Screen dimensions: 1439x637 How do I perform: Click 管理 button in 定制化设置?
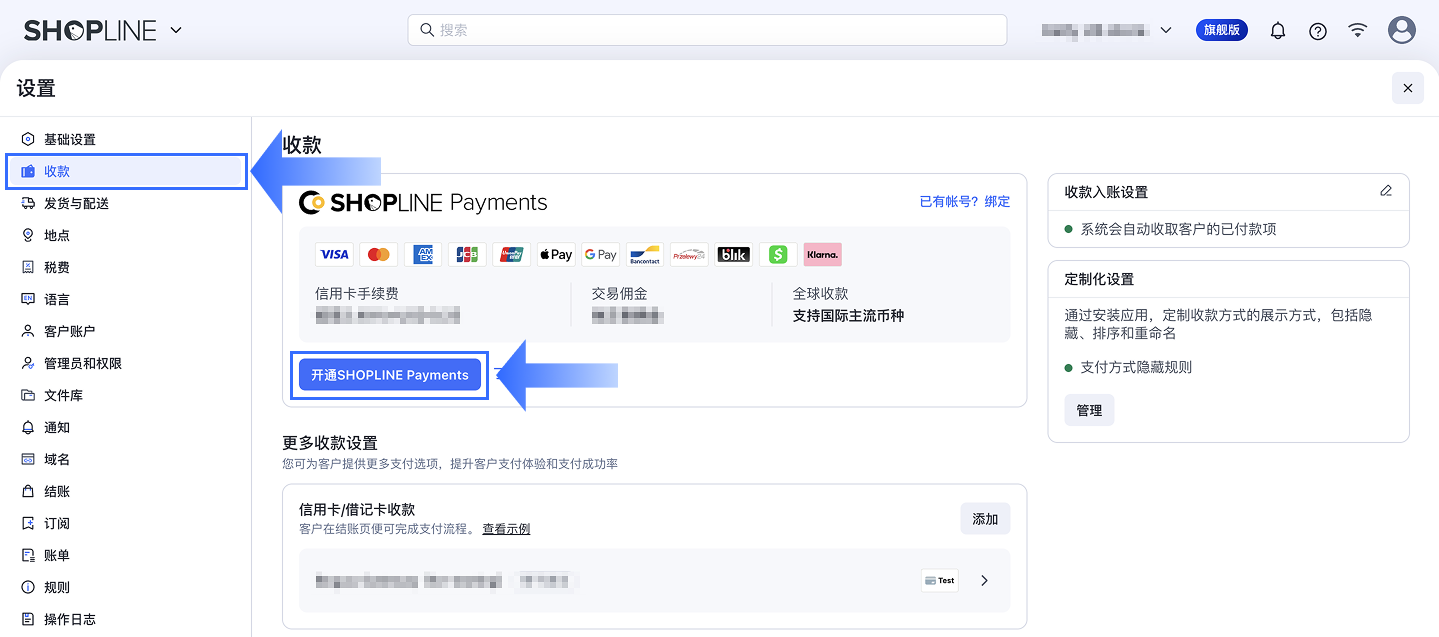[x=1089, y=410]
